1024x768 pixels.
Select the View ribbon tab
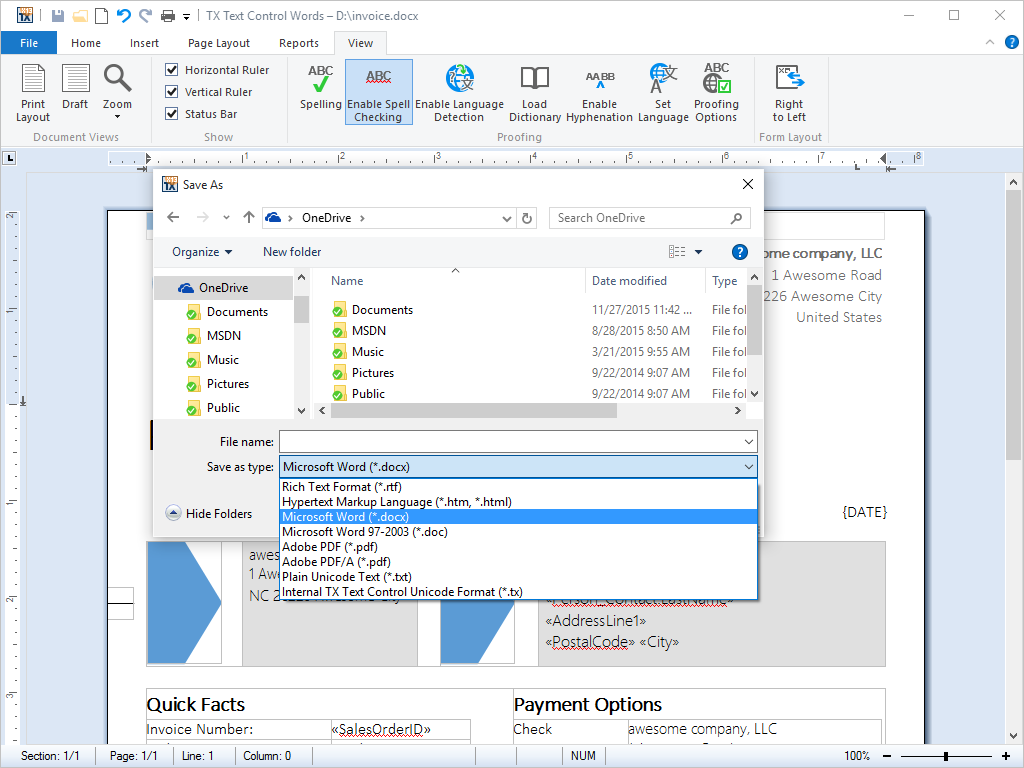(360, 43)
